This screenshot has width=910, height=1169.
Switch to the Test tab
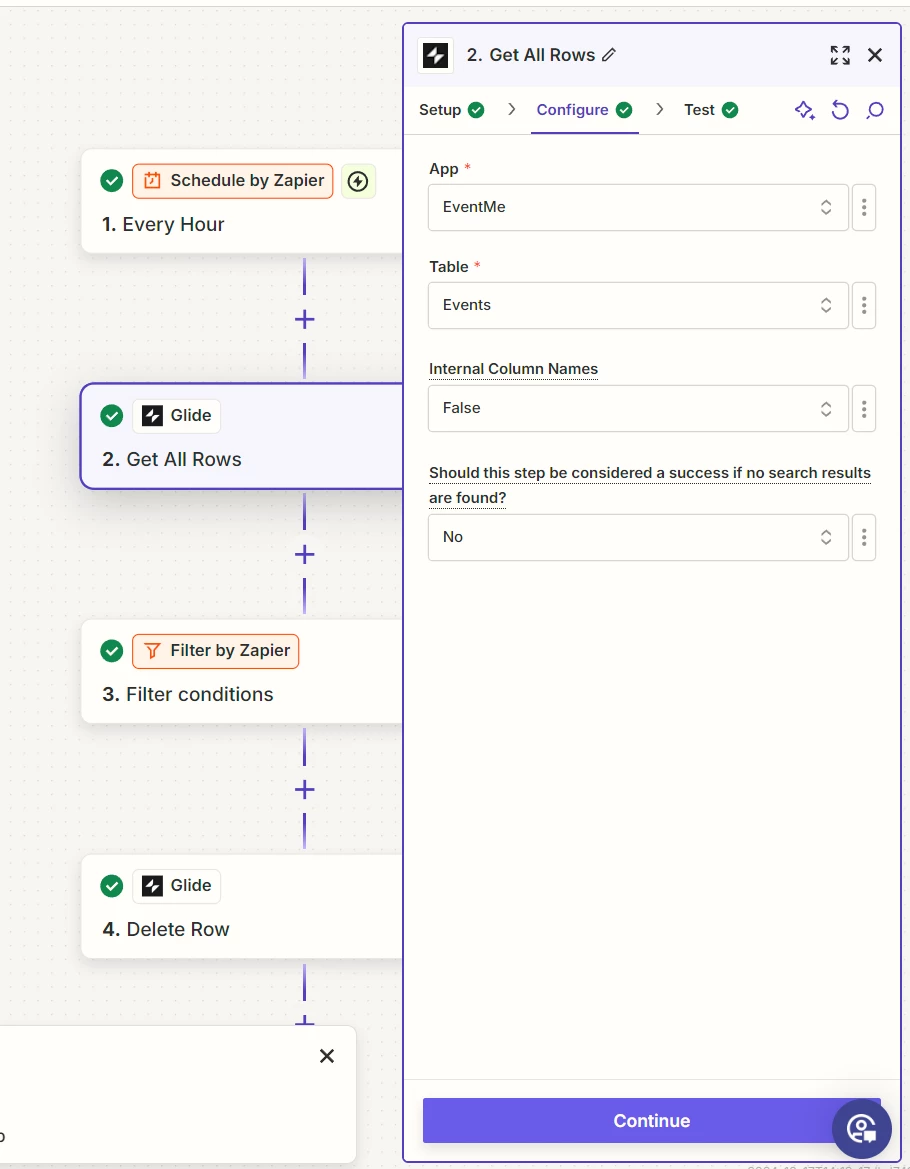coord(711,110)
